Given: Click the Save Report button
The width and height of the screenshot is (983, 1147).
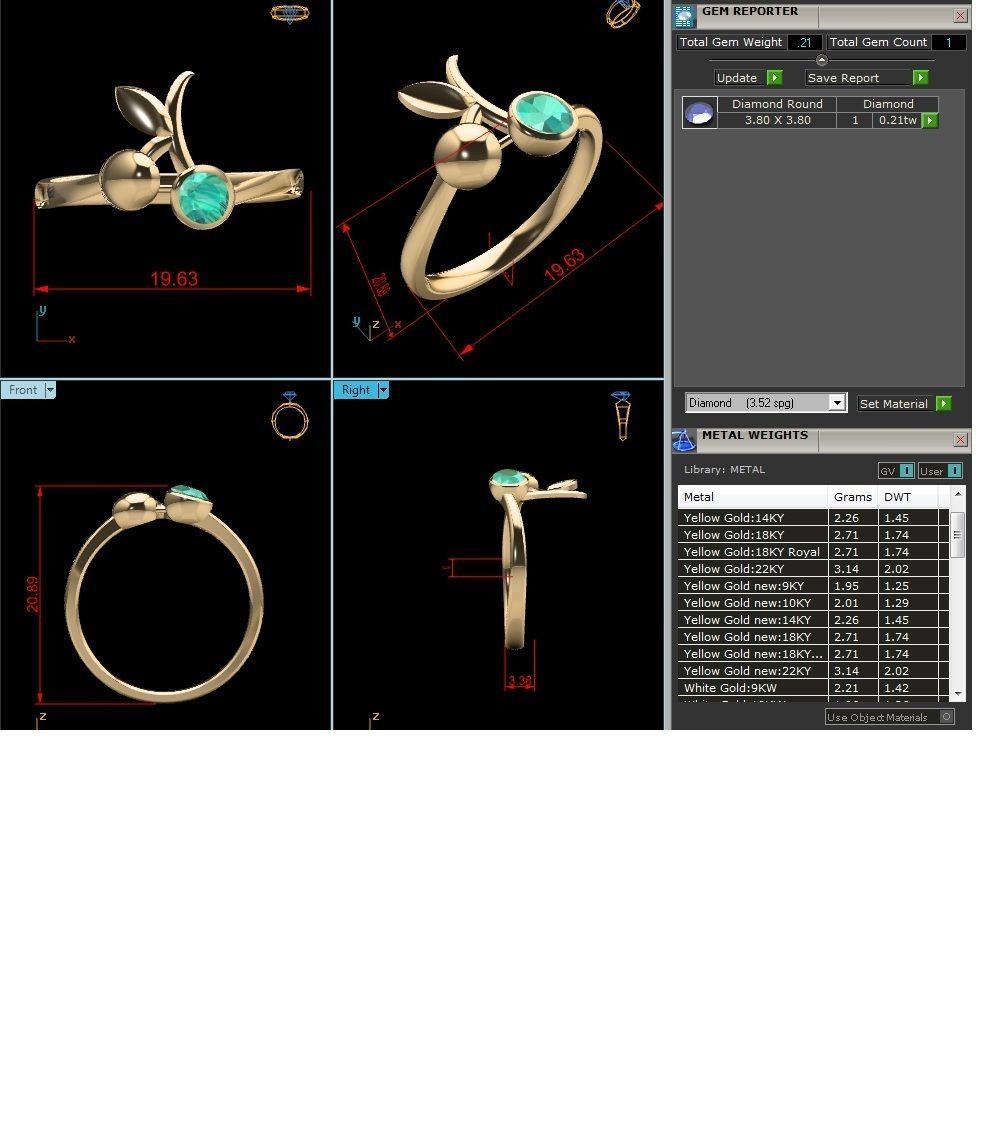Looking at the screenshot, I should click(859, 78).
